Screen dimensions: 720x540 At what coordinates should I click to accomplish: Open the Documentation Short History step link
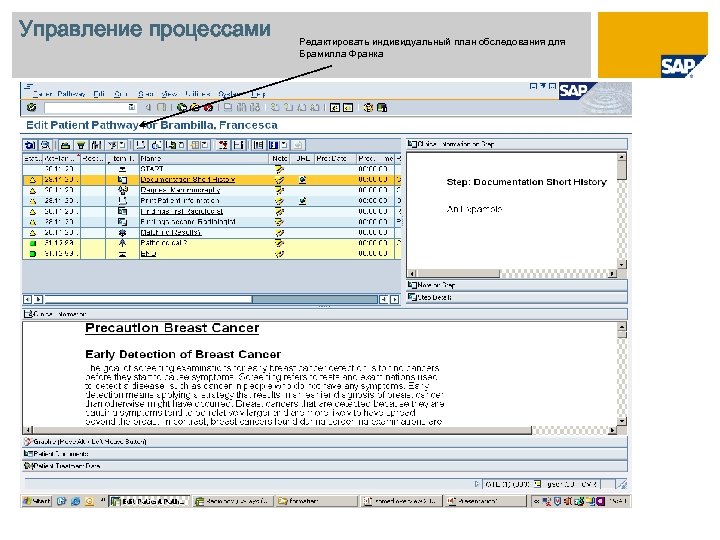tap(188, 180)
